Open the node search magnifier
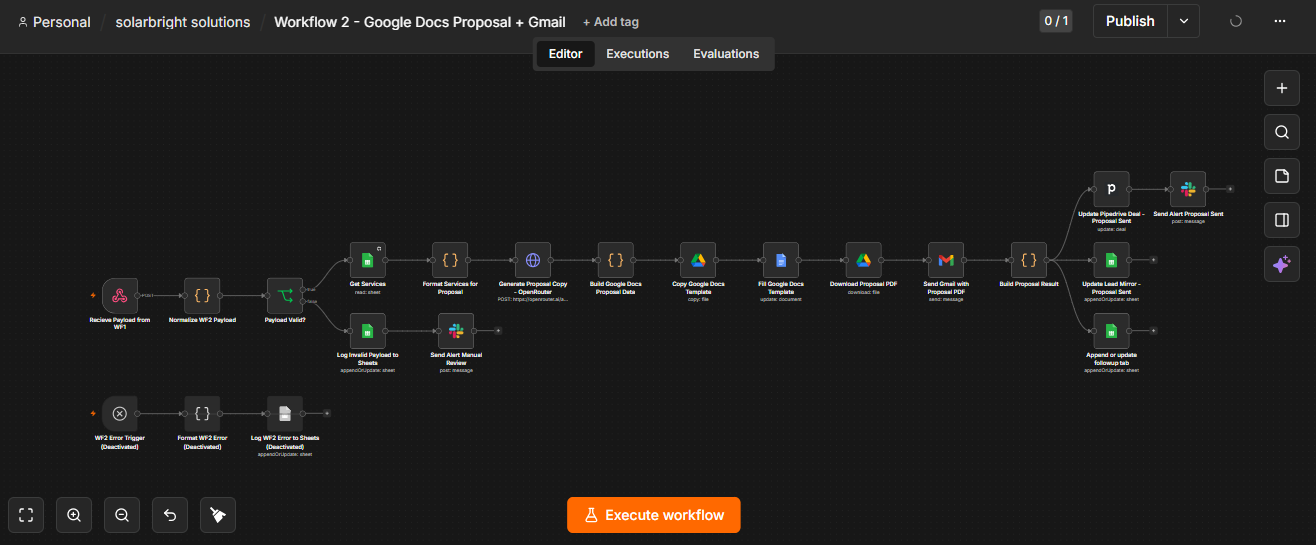 click(x=1282, y=132)
